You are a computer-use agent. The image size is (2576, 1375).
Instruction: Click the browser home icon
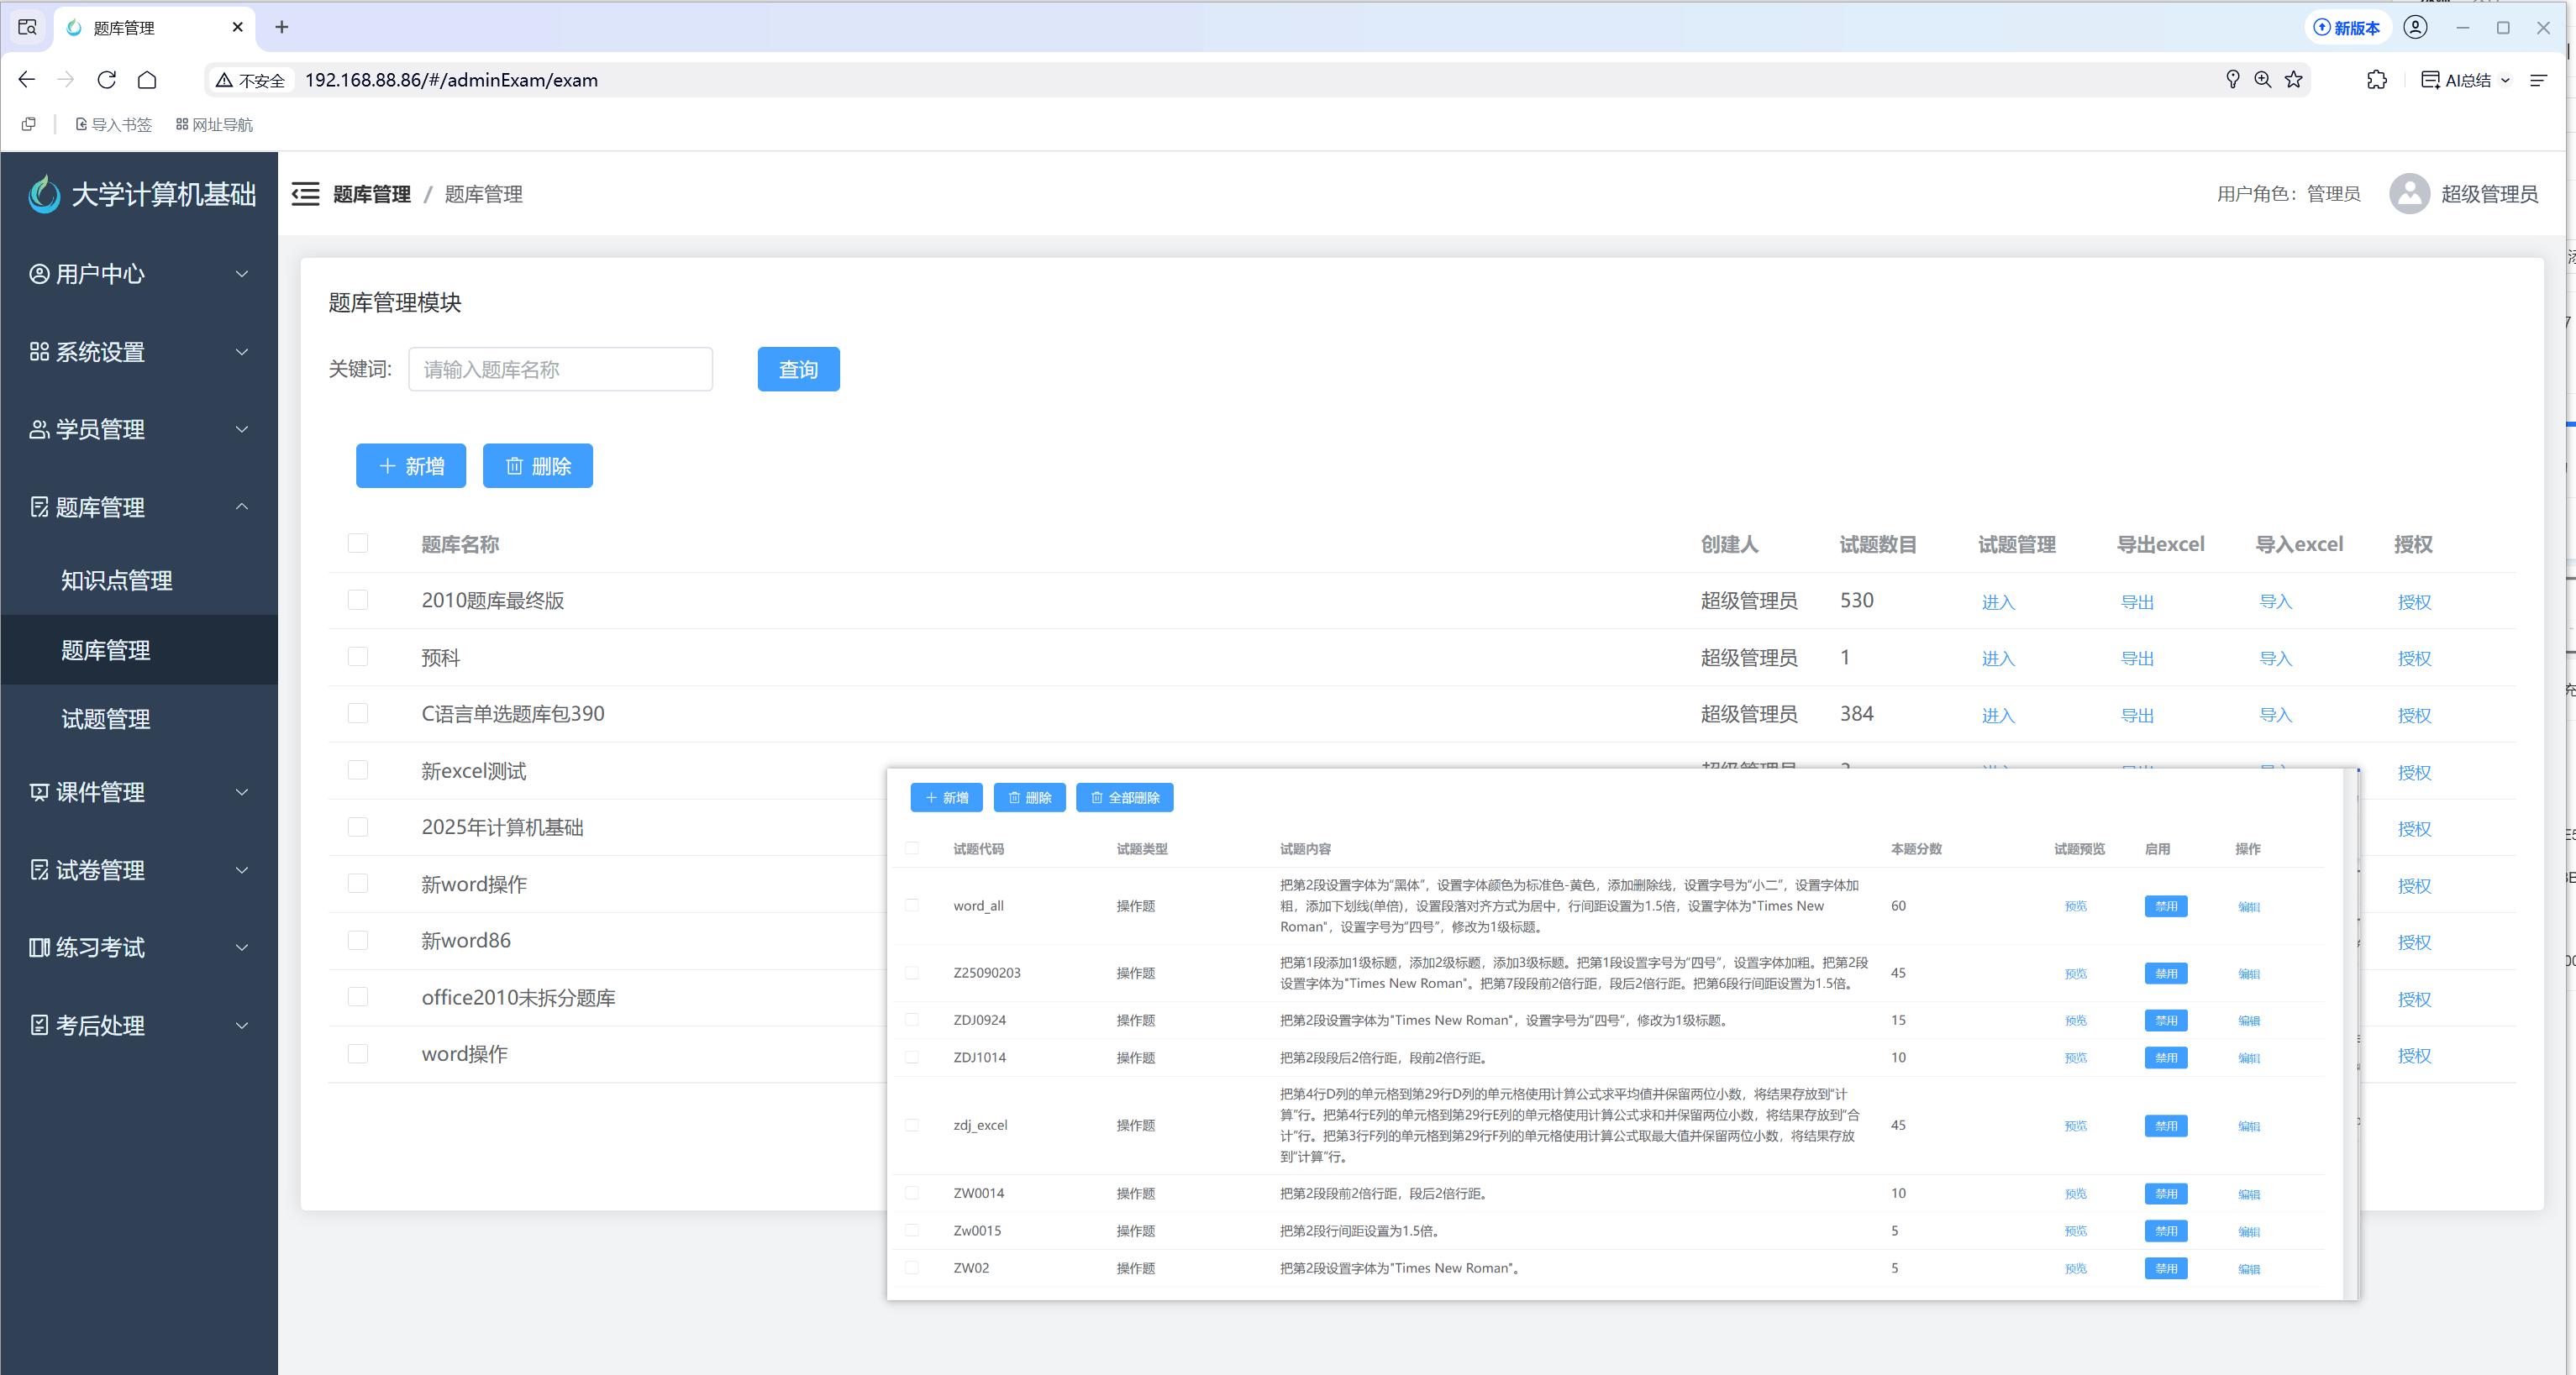coord(147,80)
